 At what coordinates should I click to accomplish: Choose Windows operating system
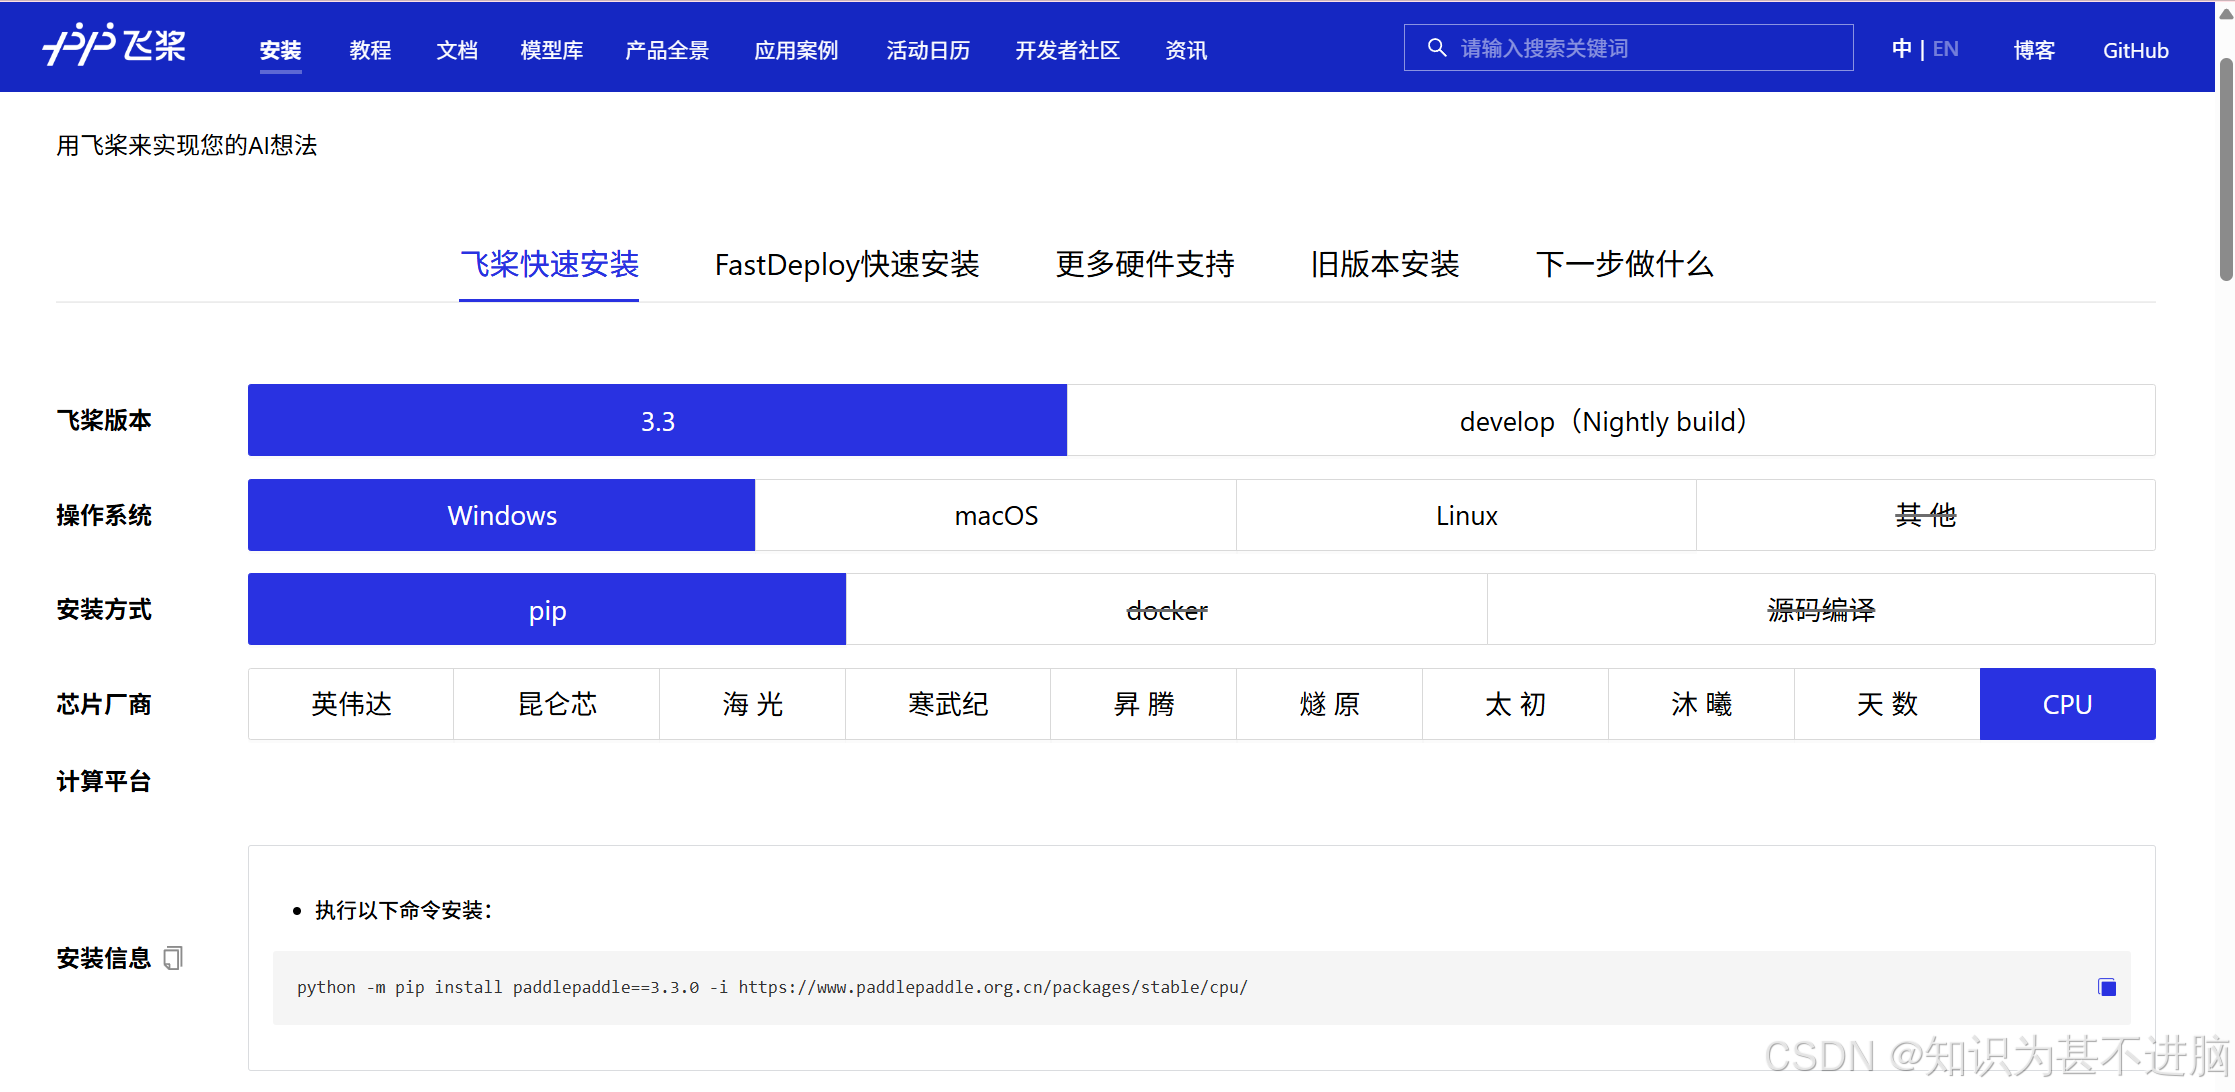coord(501,515)
